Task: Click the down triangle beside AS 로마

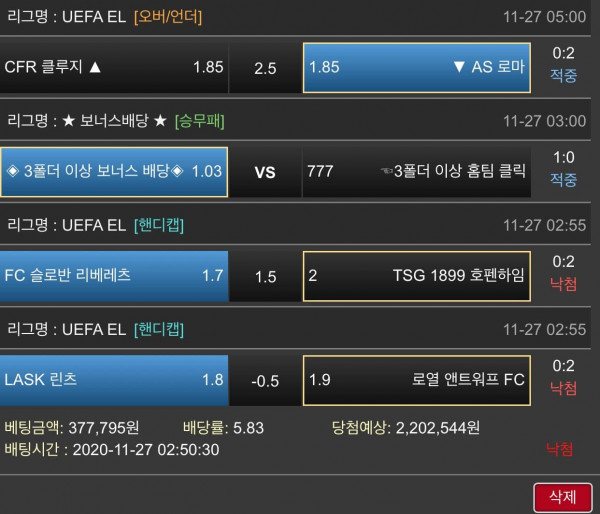Action: pos(459,67)
